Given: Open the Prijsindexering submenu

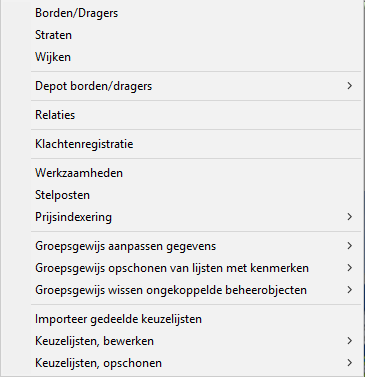Looking at the screenshot, I should [x=182, y=217].
